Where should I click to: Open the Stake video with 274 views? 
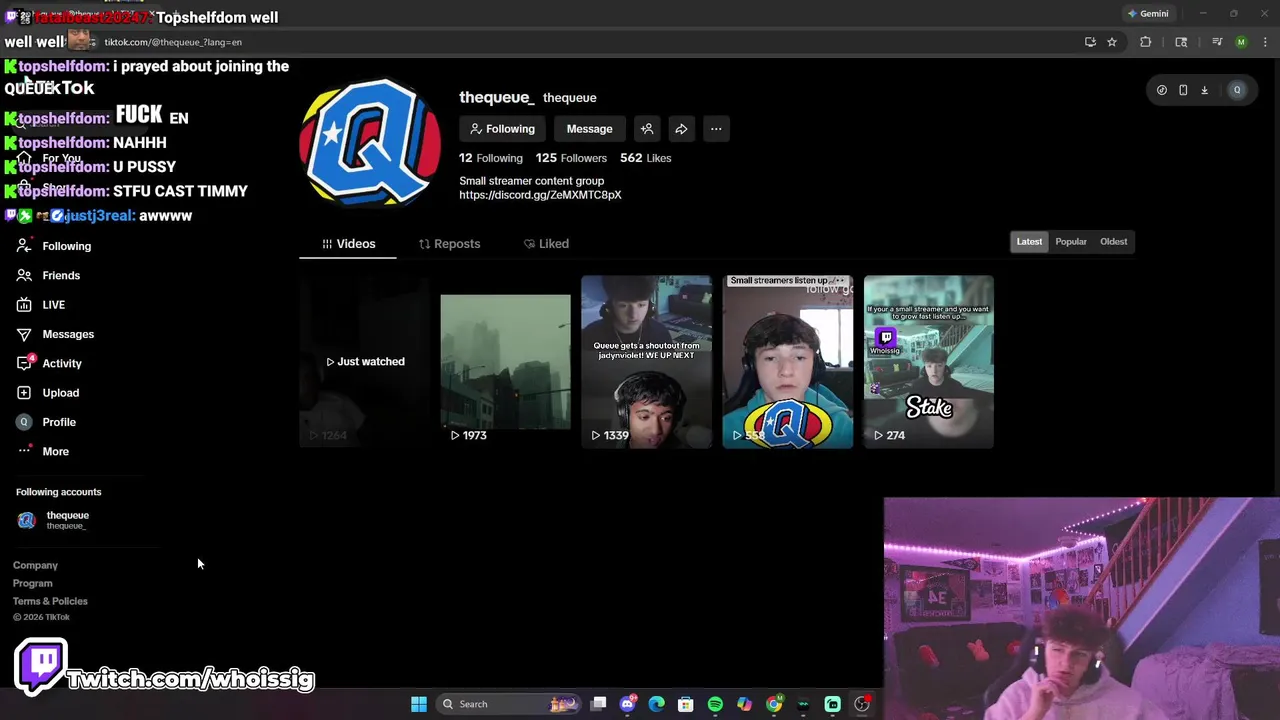tap(929, 361)
